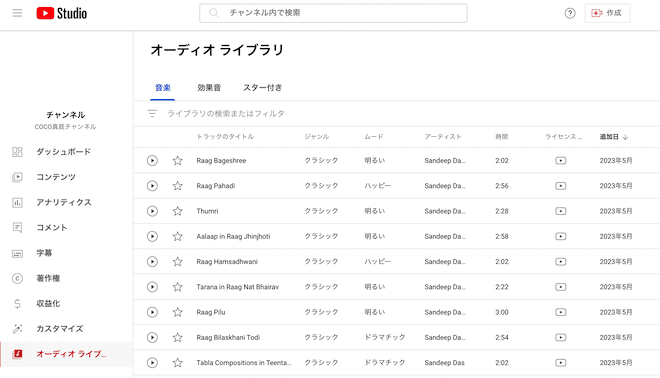The width and height of the screenshot is (660, 378).
Task: Star the Raag Bageshree track
Action: tap(178, 160)
